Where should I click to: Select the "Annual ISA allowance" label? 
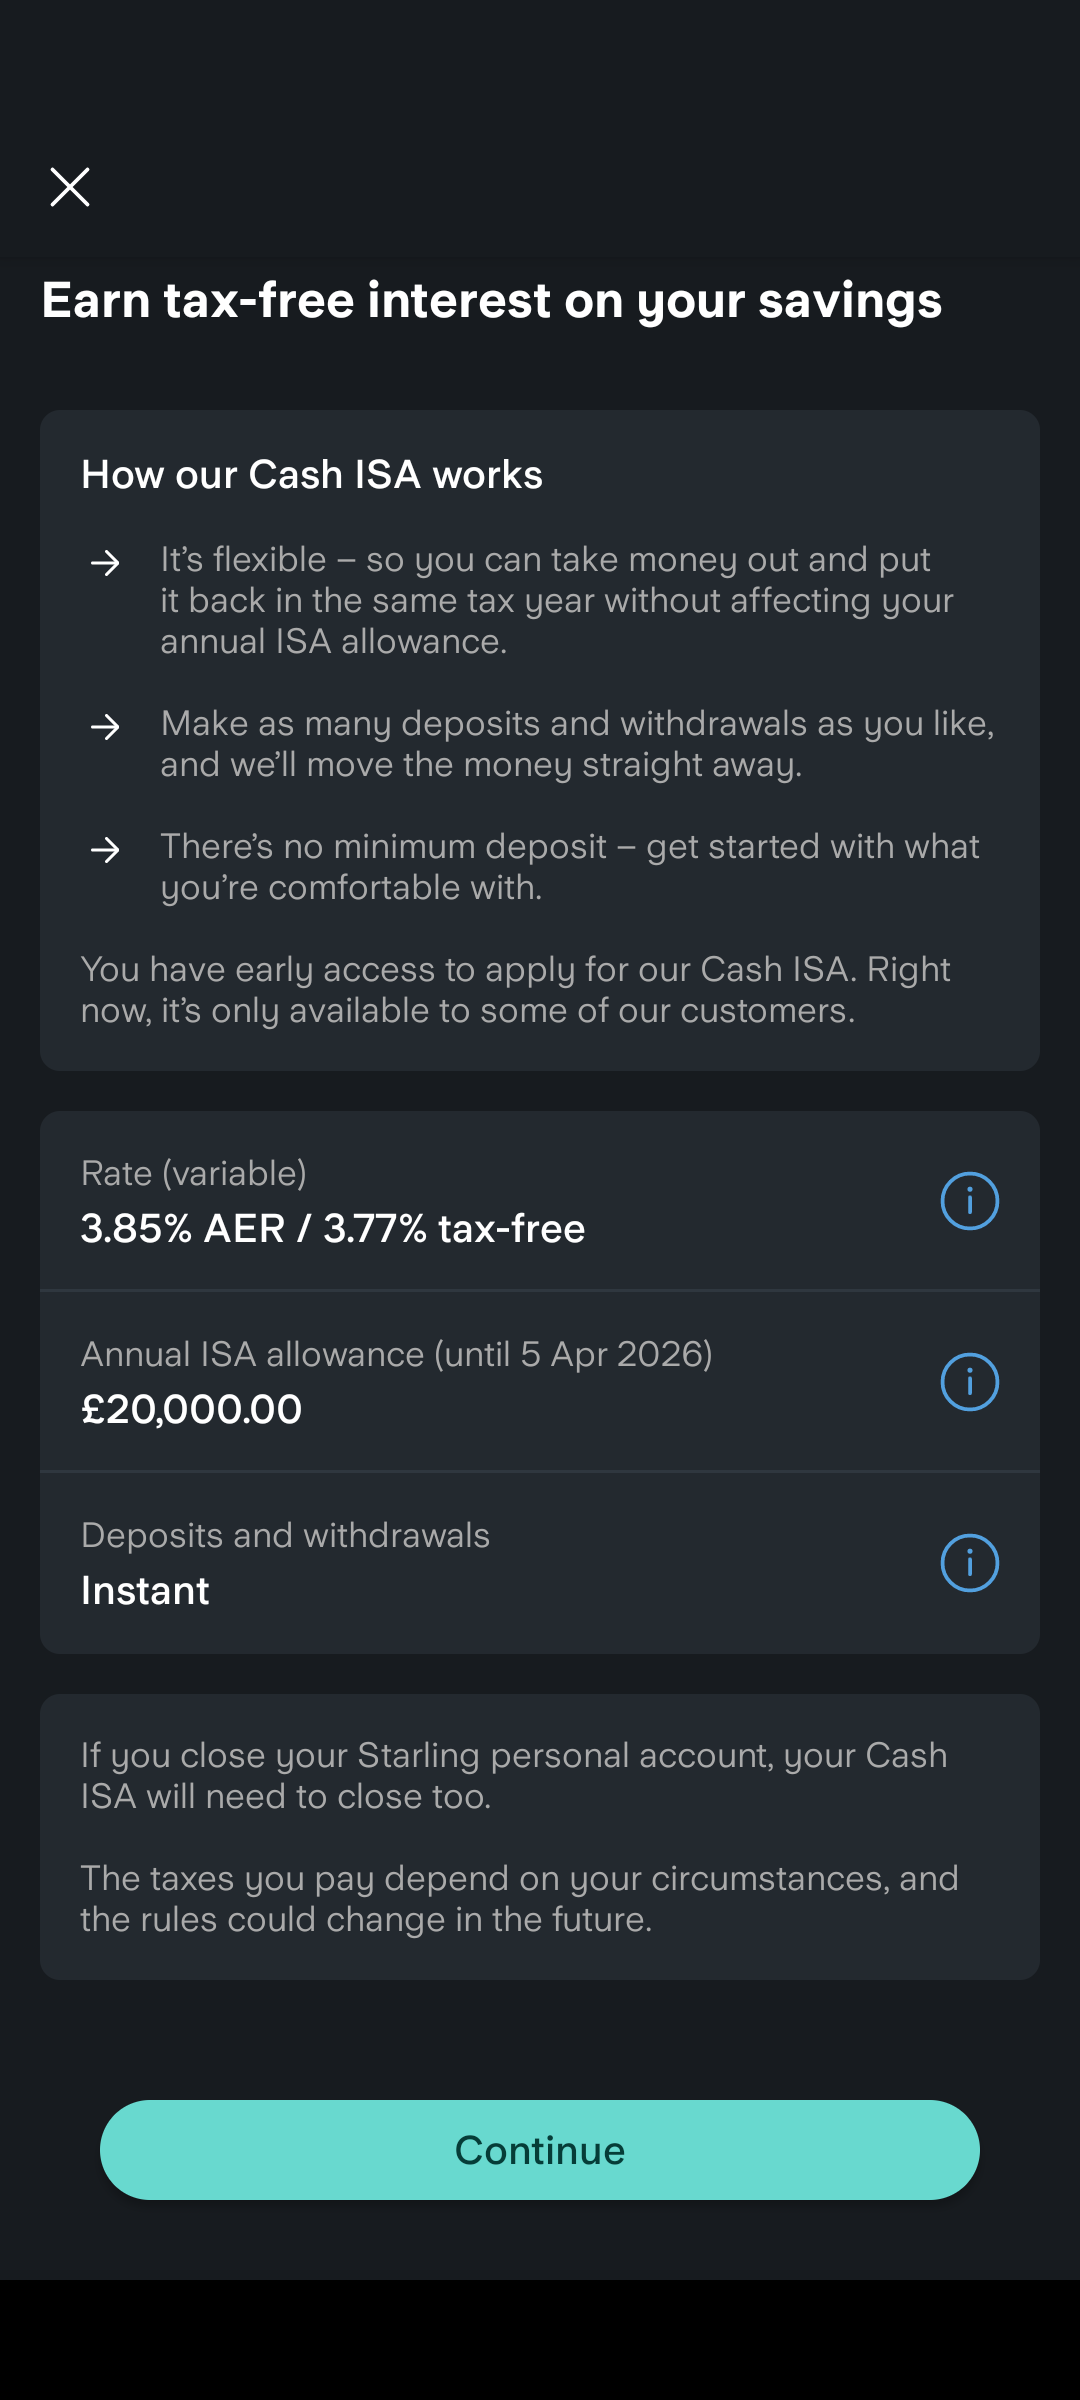(x=396, y=1354)
